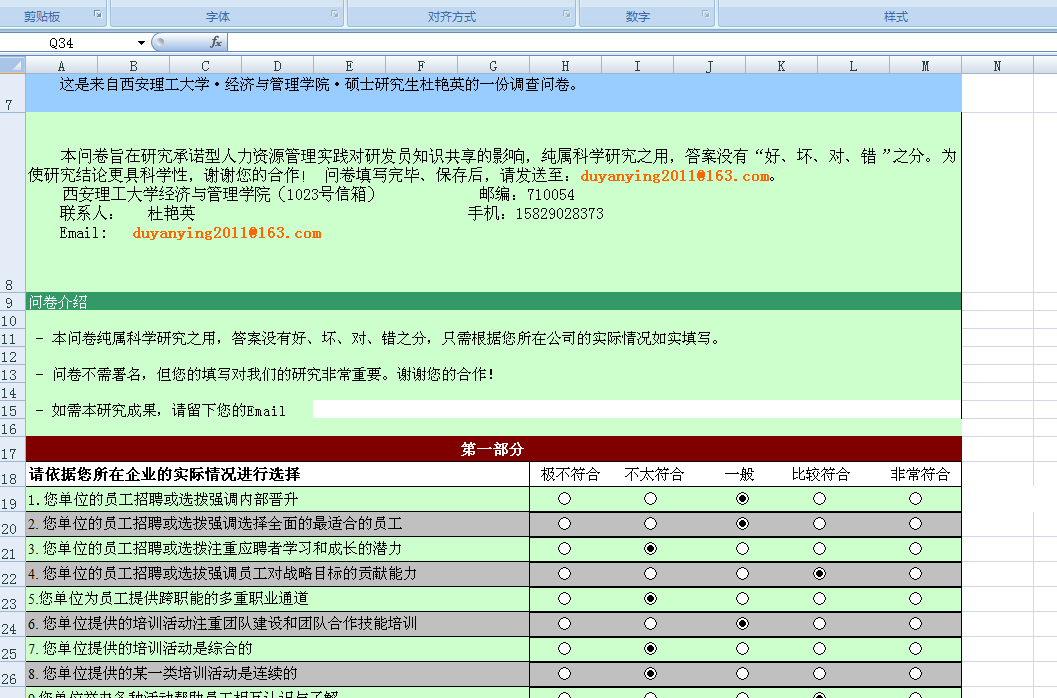Select 一般 for question 2 最适合的员工

click(x=742, y=524)
